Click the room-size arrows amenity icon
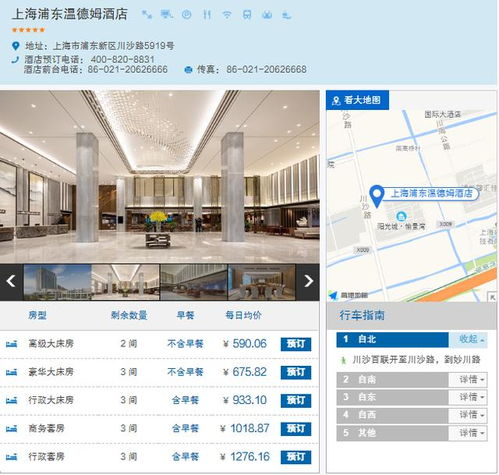 tap(147, 14)
